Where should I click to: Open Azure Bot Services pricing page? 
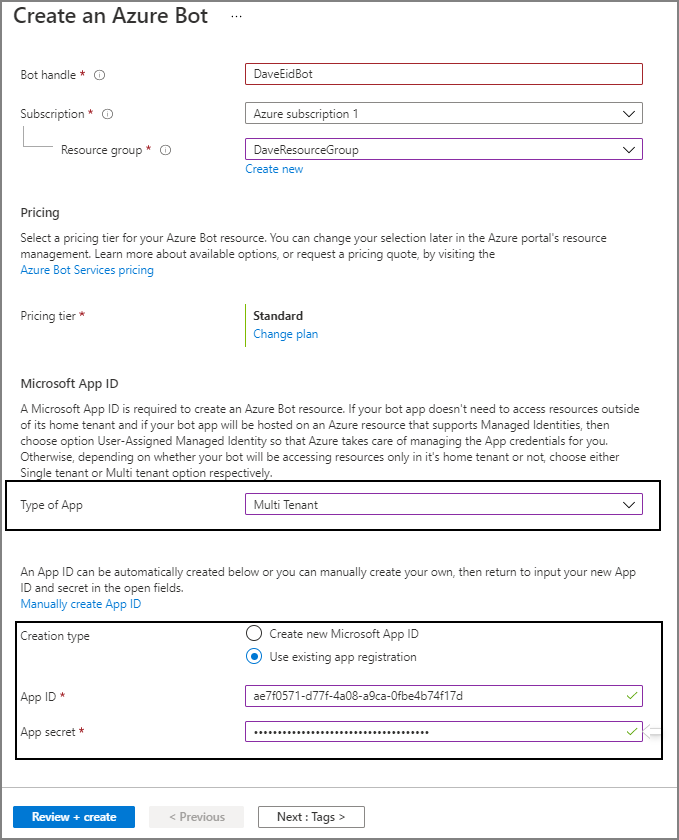(x=87, y=269)
